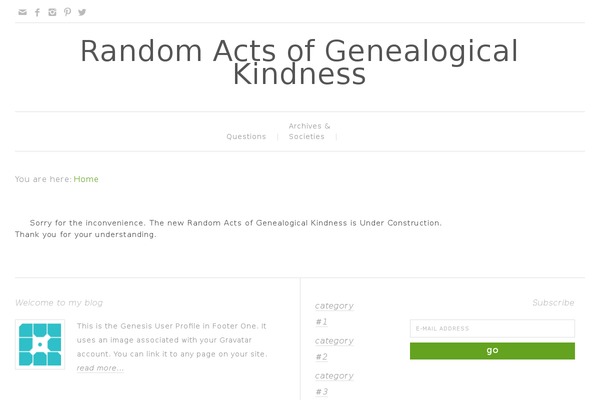Open the Instagram social icon
This screenshot has height=400, width=600.
[52, 12]
